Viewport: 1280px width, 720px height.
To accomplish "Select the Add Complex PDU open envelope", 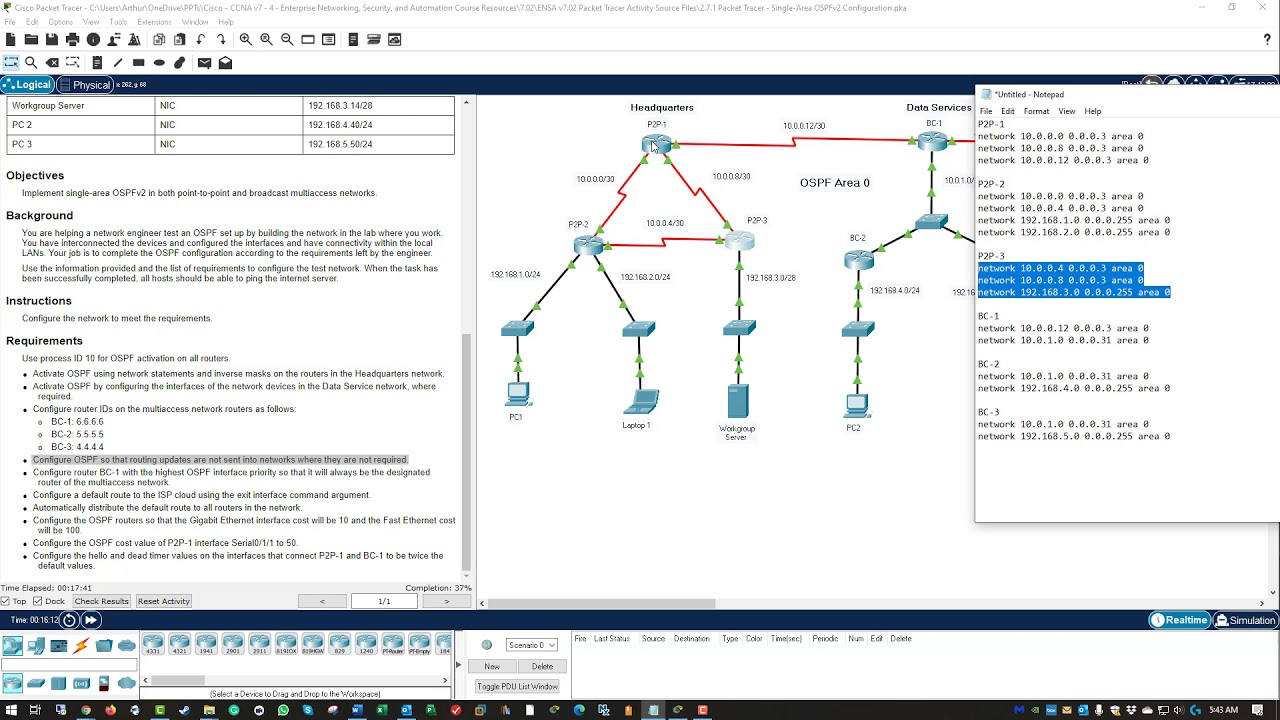I will (x=225, y=62).
